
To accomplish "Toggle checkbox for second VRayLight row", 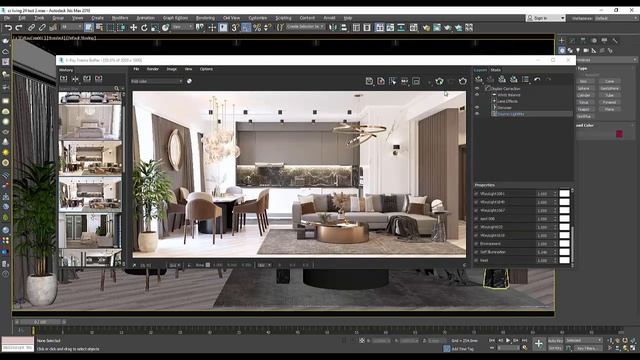I will (476, 202).
